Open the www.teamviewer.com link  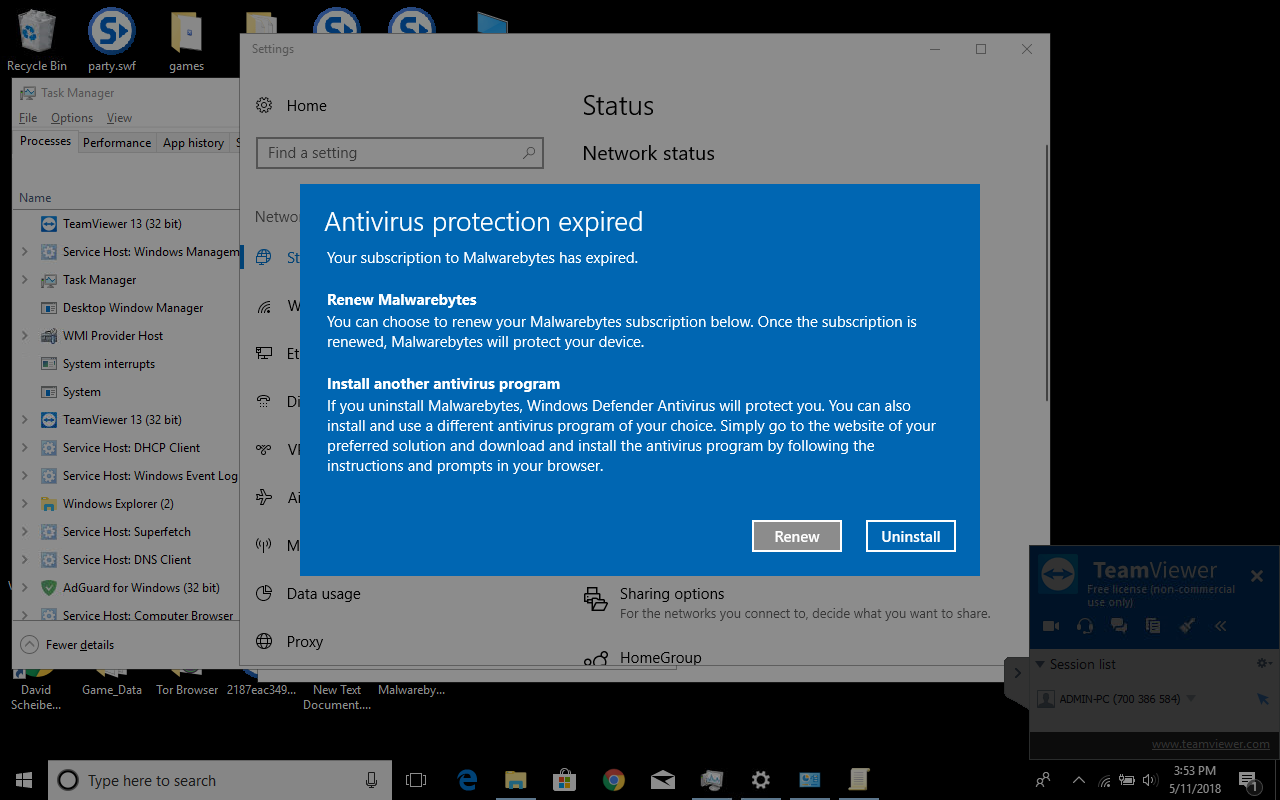coord(1210,744)
